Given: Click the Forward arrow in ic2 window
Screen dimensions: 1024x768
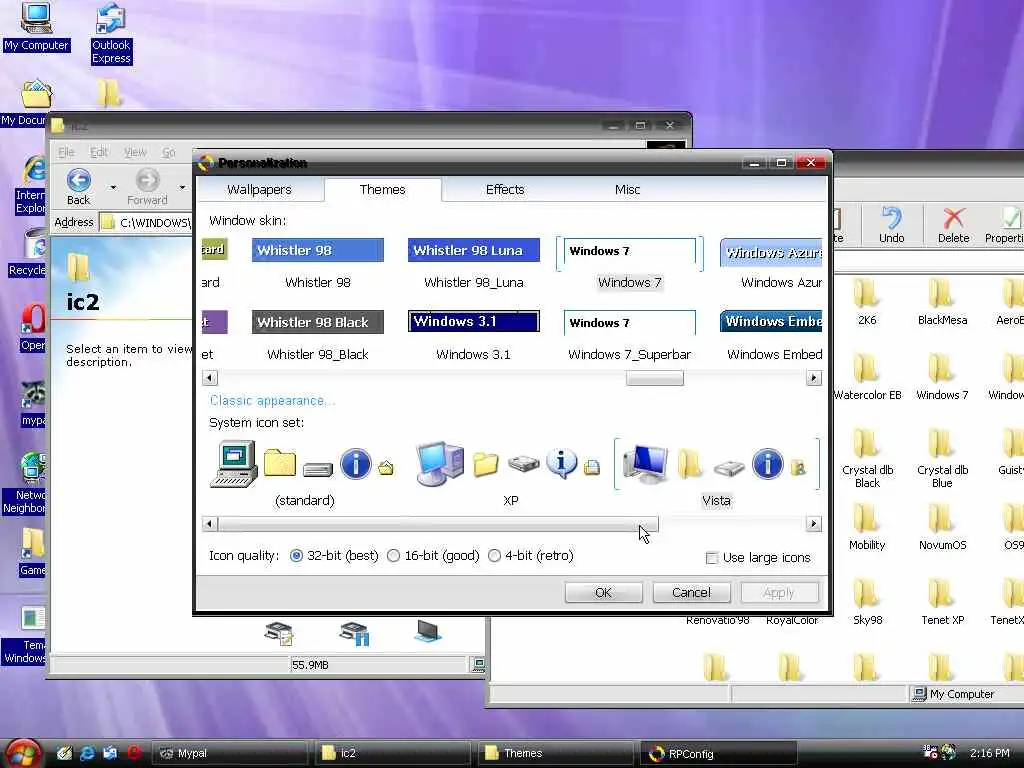Looking at the screenshot, I should pyautogui.click(x=147, y=186).
